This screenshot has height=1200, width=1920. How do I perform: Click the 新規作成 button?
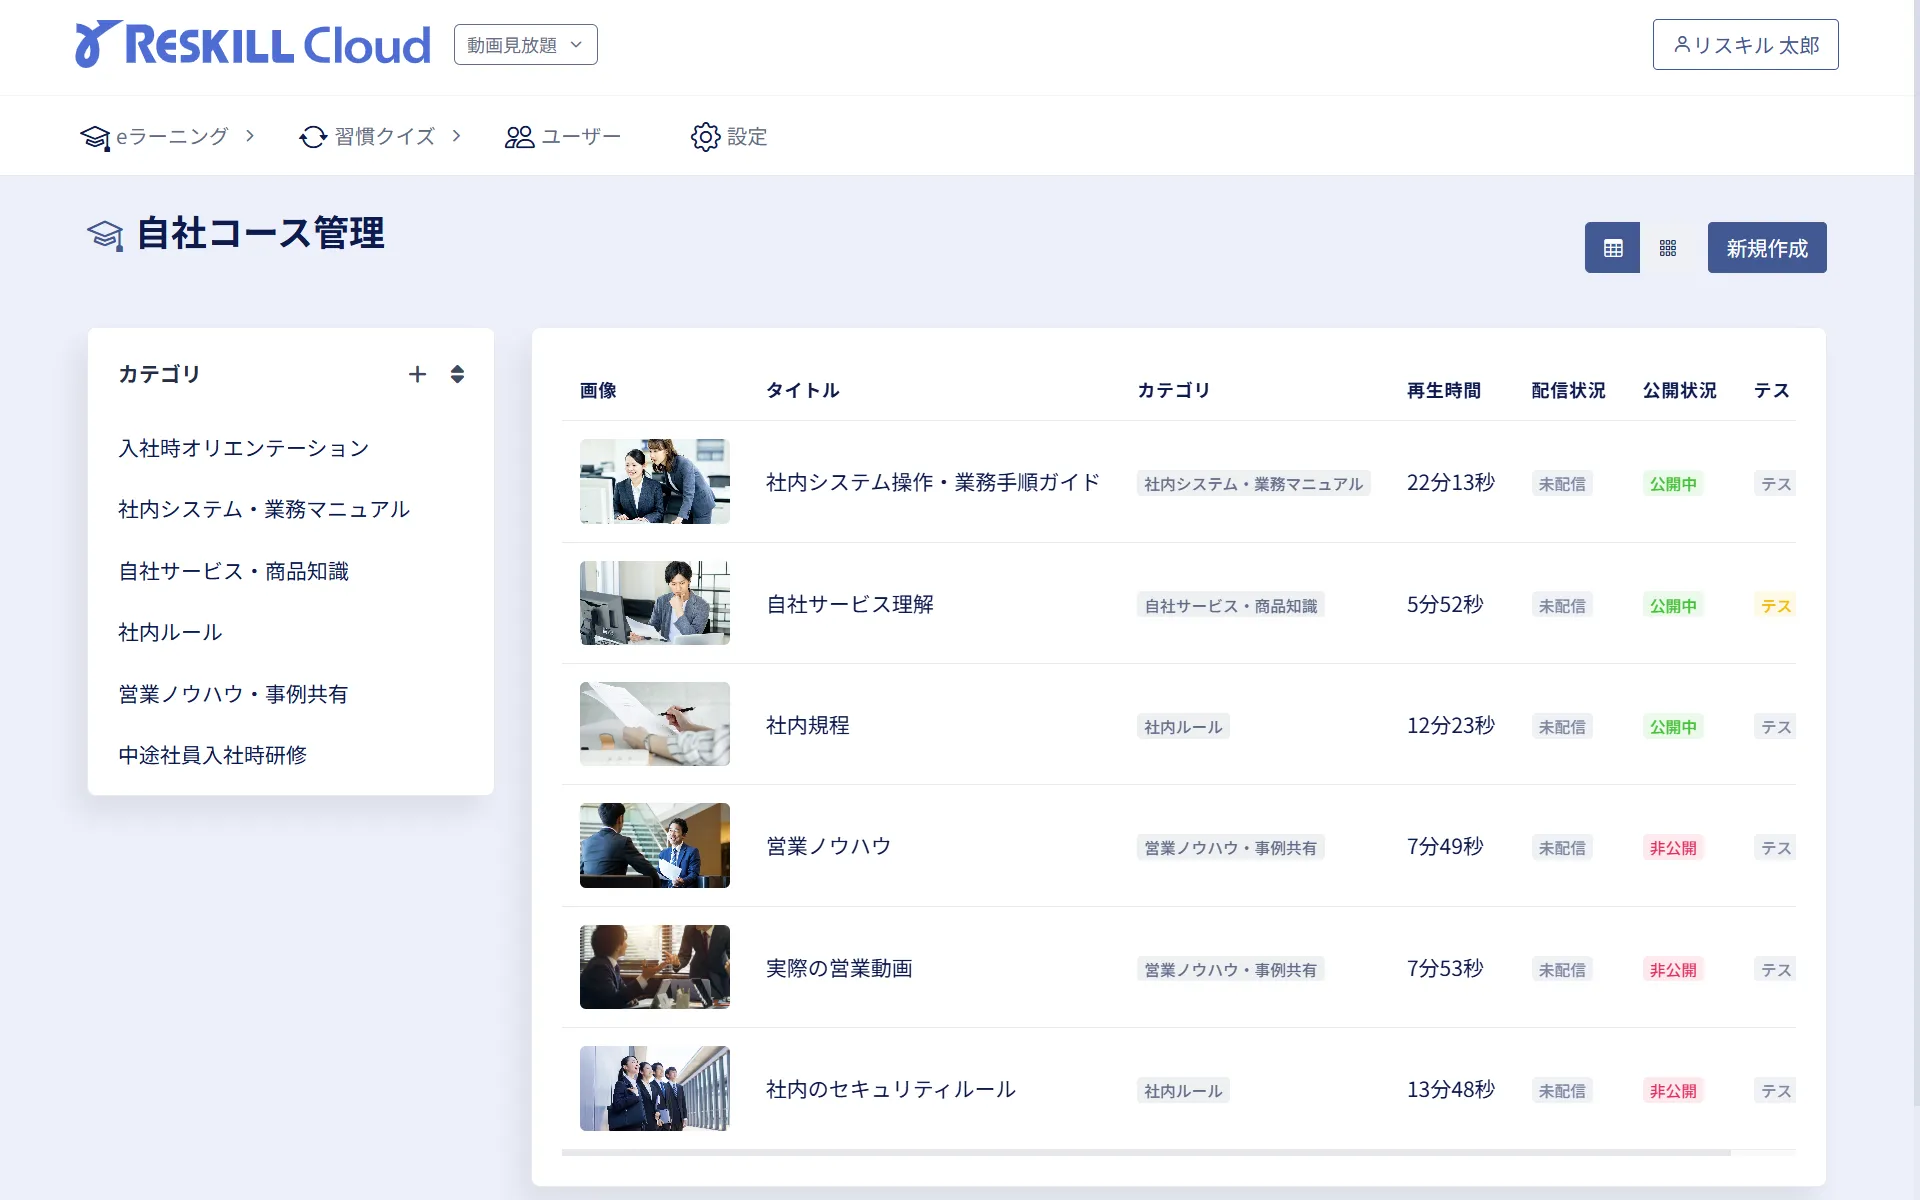coord(1767,248)
